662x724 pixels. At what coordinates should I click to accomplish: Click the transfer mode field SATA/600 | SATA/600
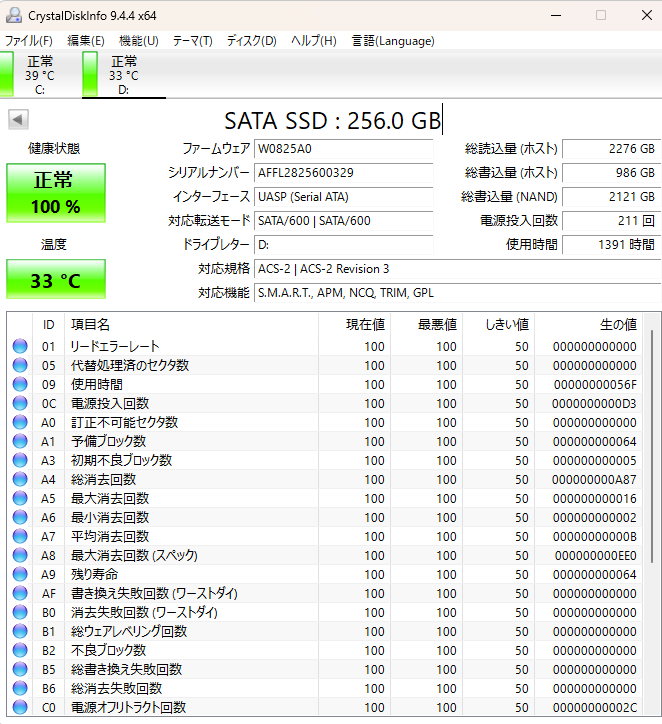(343, 221)
